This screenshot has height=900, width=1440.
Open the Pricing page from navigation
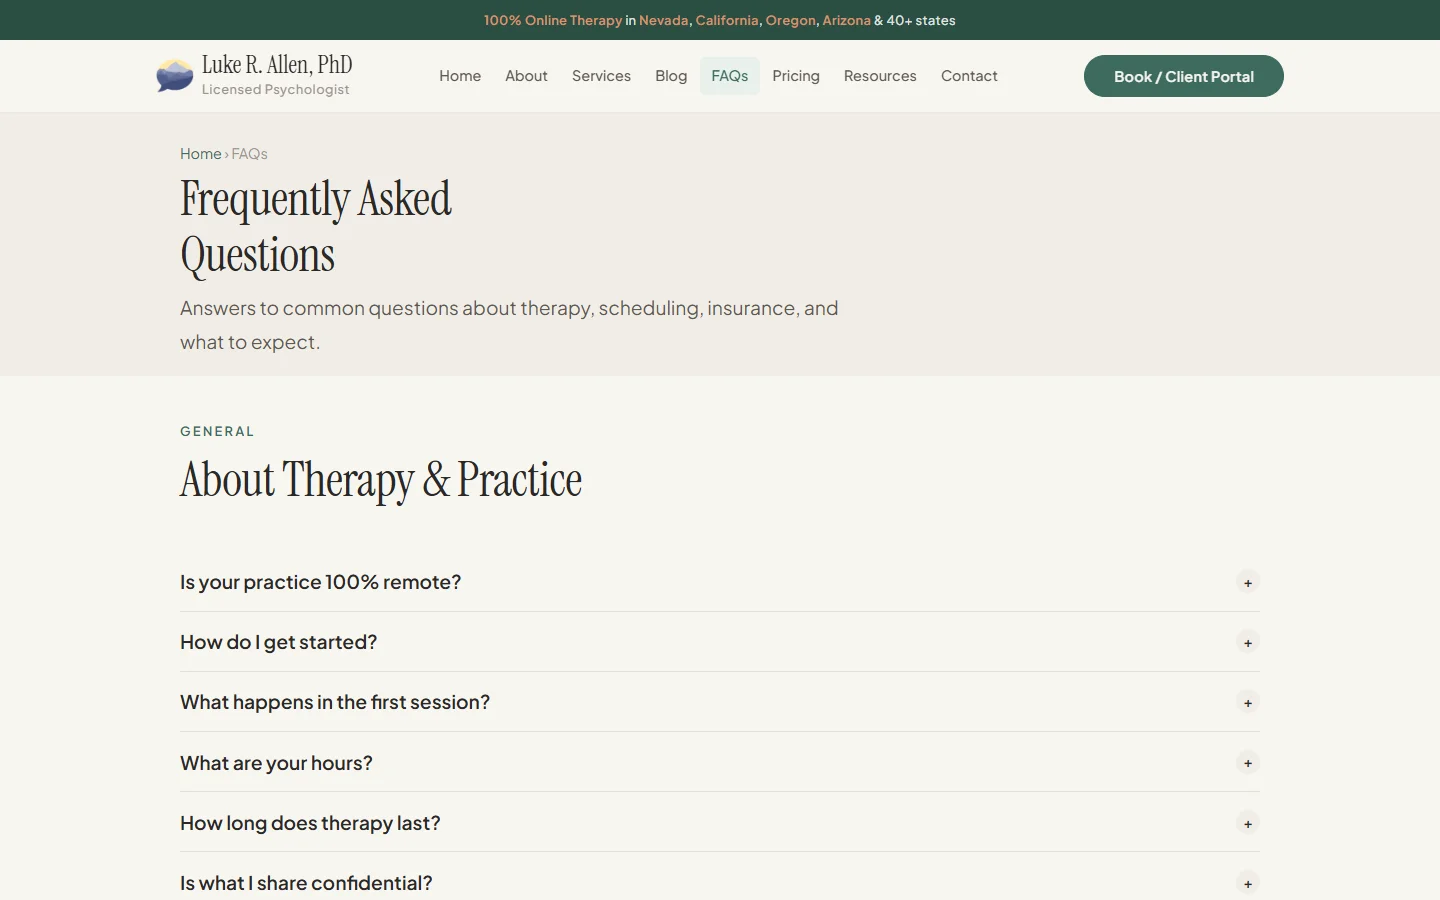click(795, 76)
